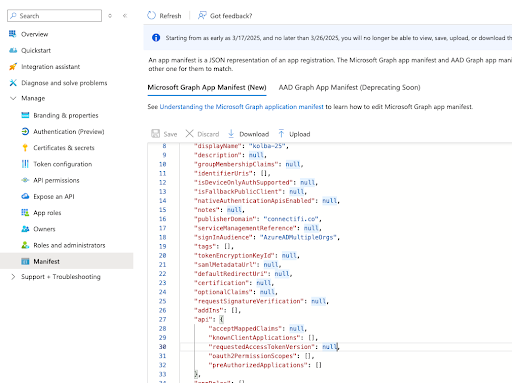
Task: Click the Expose an API cloud icon
Action: click(25, 196)
